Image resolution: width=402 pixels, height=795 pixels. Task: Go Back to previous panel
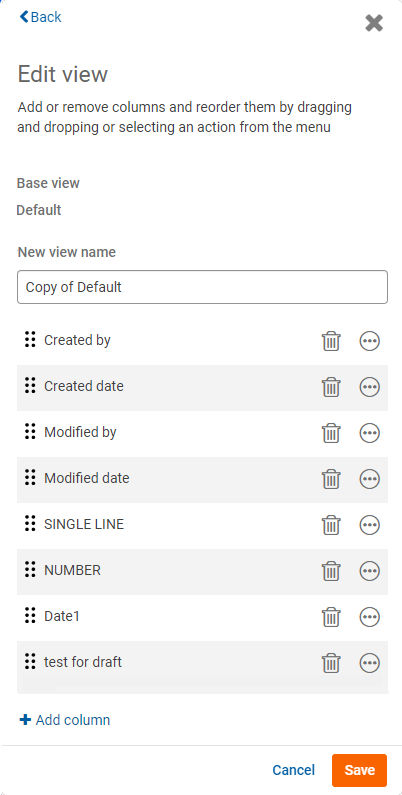pyautogui.click(x=40, y=17)
